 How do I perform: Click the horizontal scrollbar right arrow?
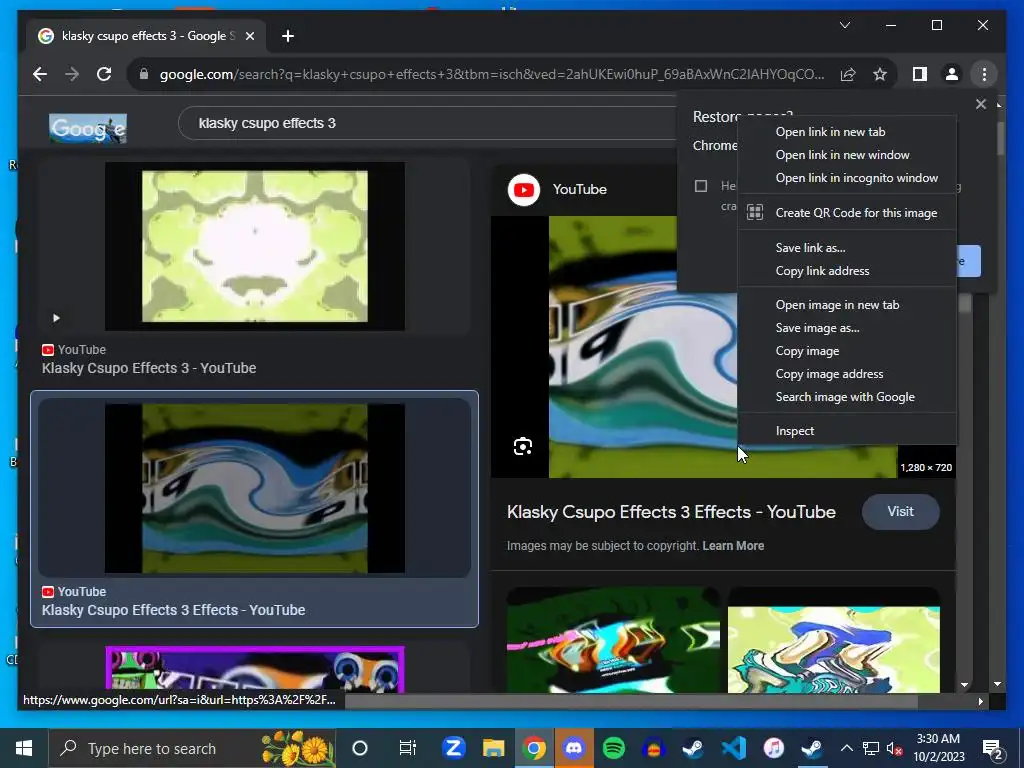980,701
